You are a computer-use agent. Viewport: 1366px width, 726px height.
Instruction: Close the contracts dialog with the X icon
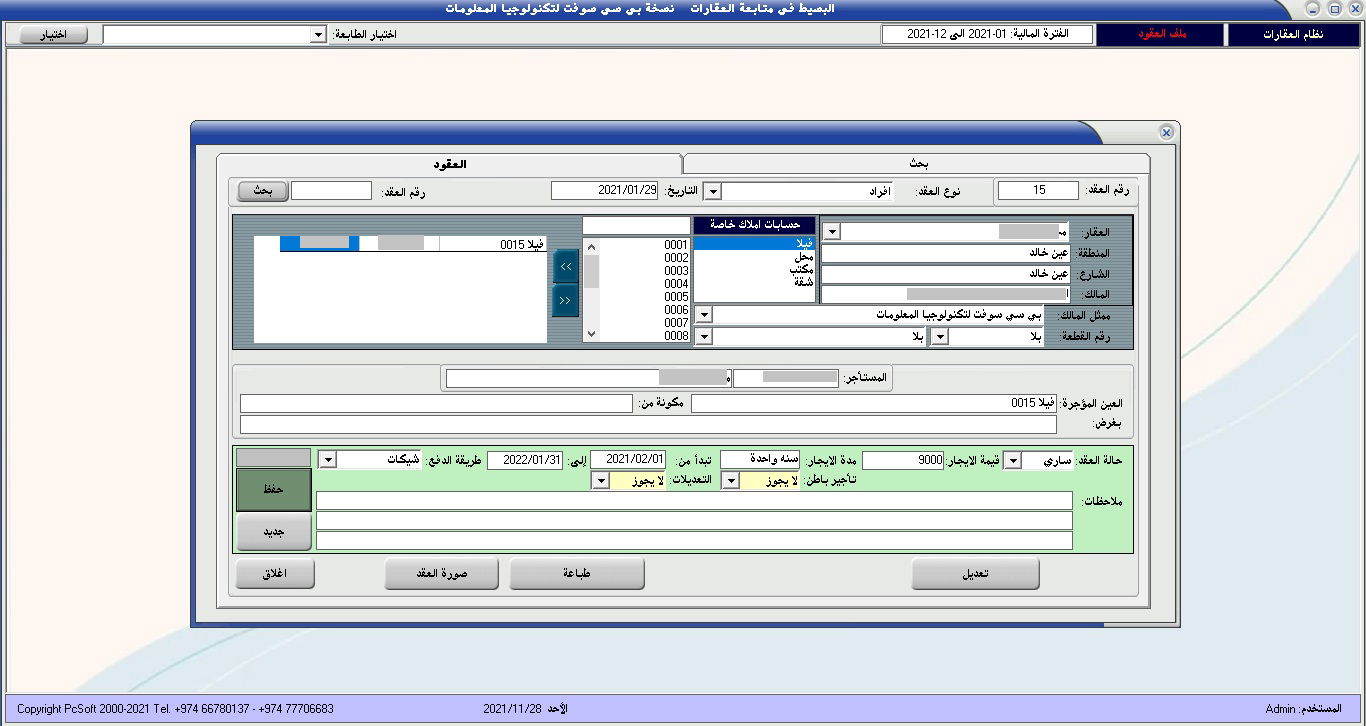[x=1166, y=132]
